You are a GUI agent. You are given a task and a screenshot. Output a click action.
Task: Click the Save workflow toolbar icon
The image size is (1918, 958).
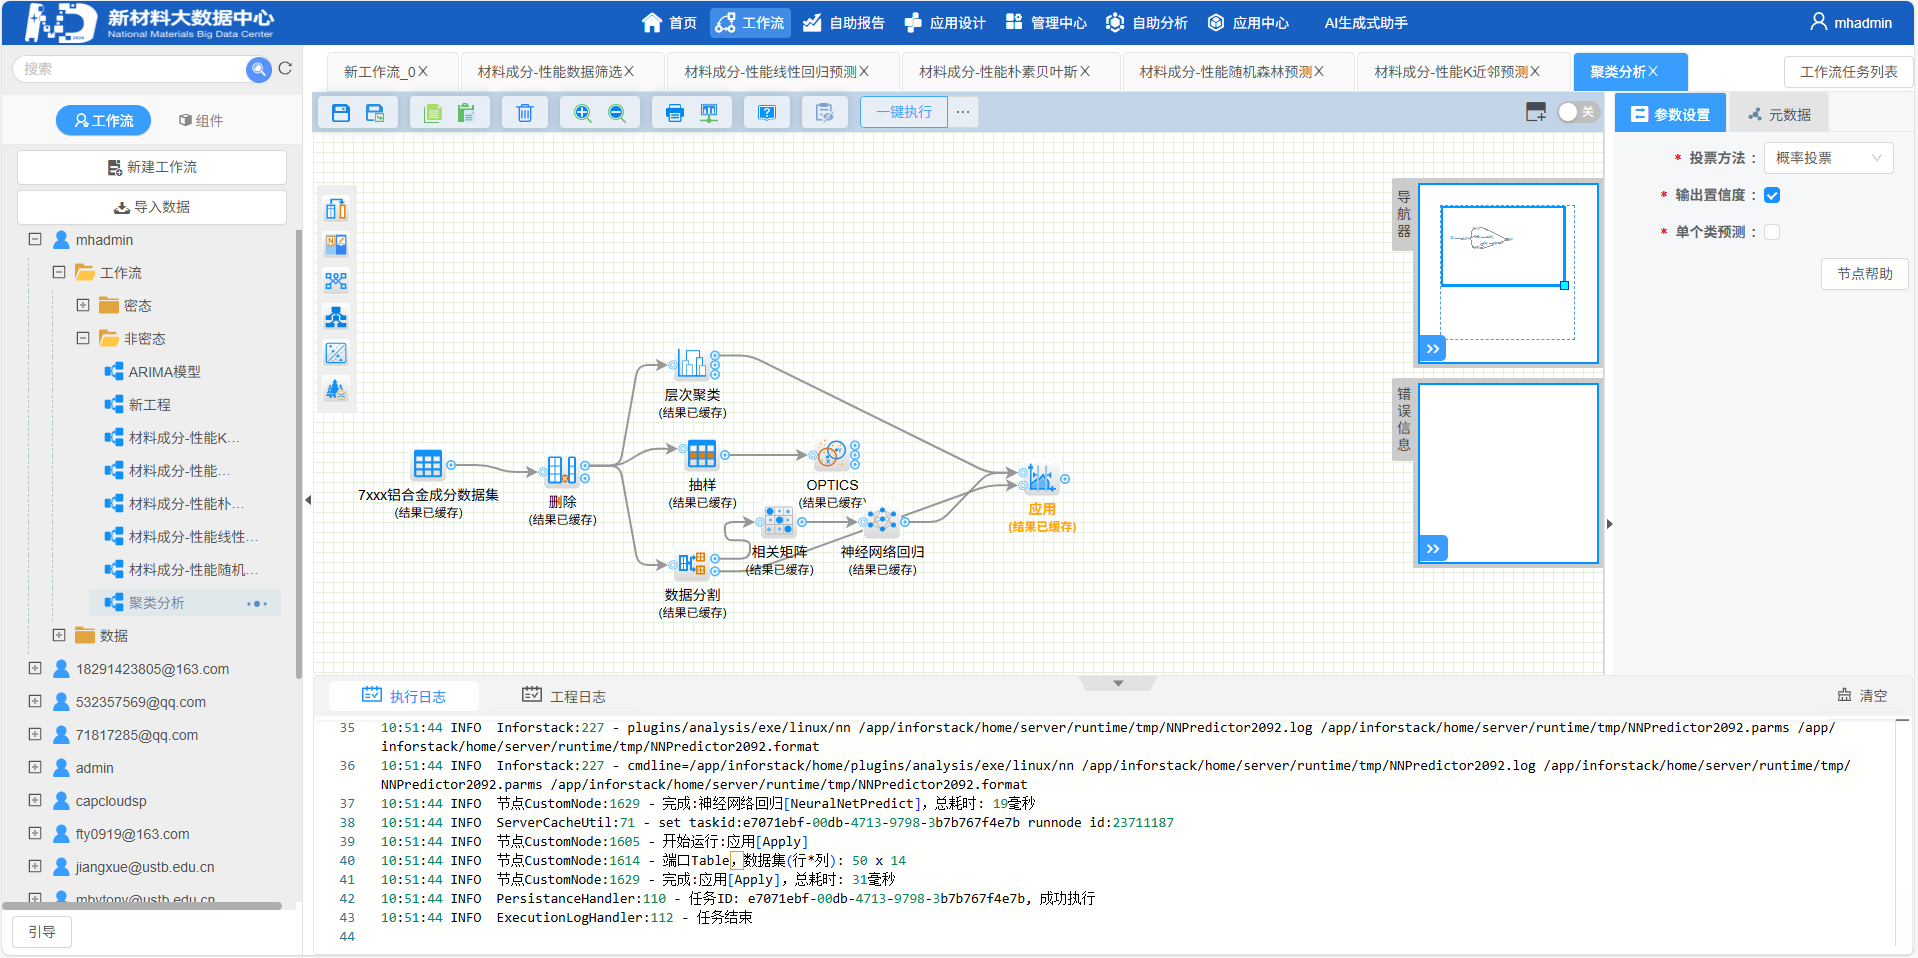click(341, 113)
